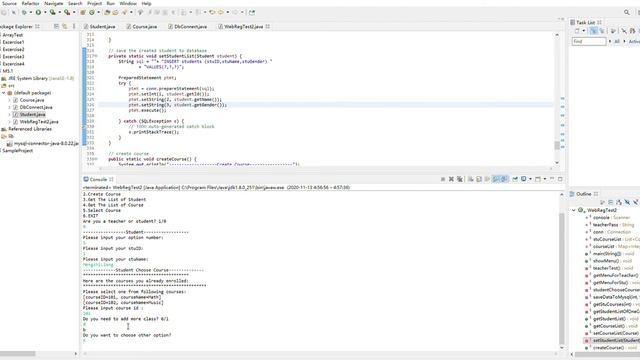Toggle Link with Editor in Package Explorer

click(64, 26)
